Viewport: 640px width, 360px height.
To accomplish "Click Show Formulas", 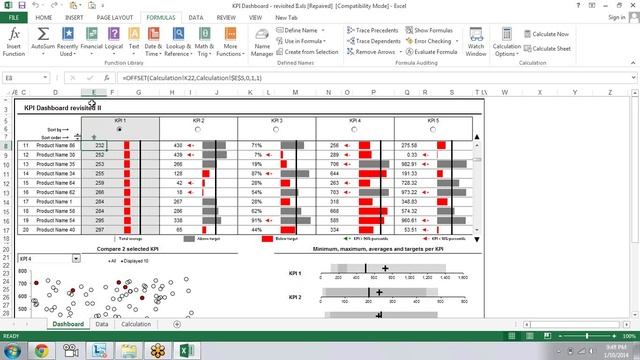I will coord(429,30).
